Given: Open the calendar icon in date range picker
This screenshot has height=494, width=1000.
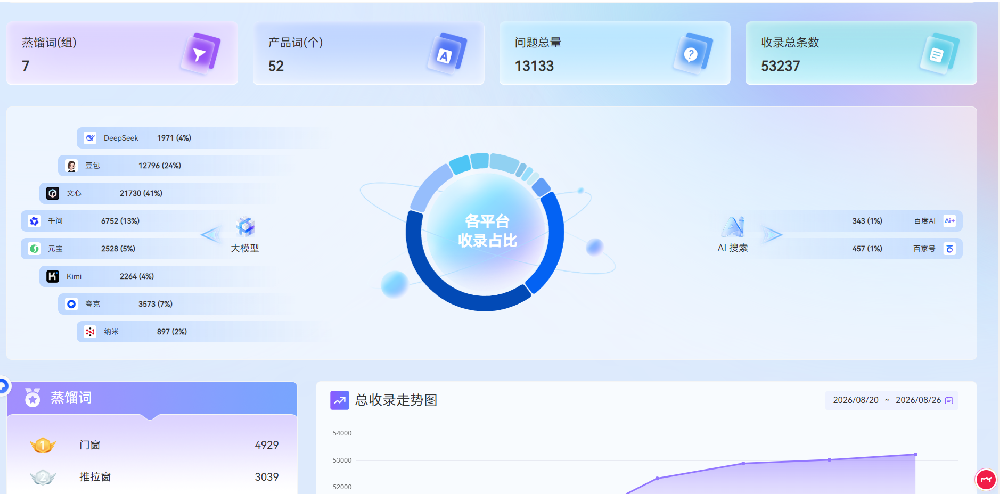Looking at the screenshot, I should coord(949,400).
